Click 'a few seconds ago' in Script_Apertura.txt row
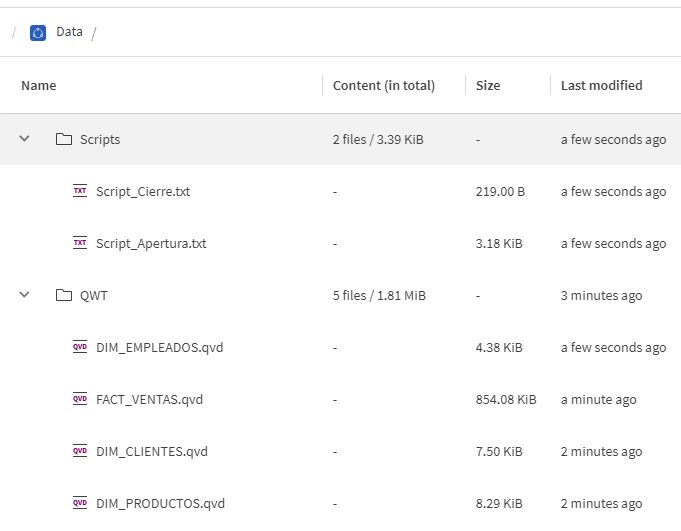Image resolution: width=681 pixels, height=531 pixels. (613, 244)
